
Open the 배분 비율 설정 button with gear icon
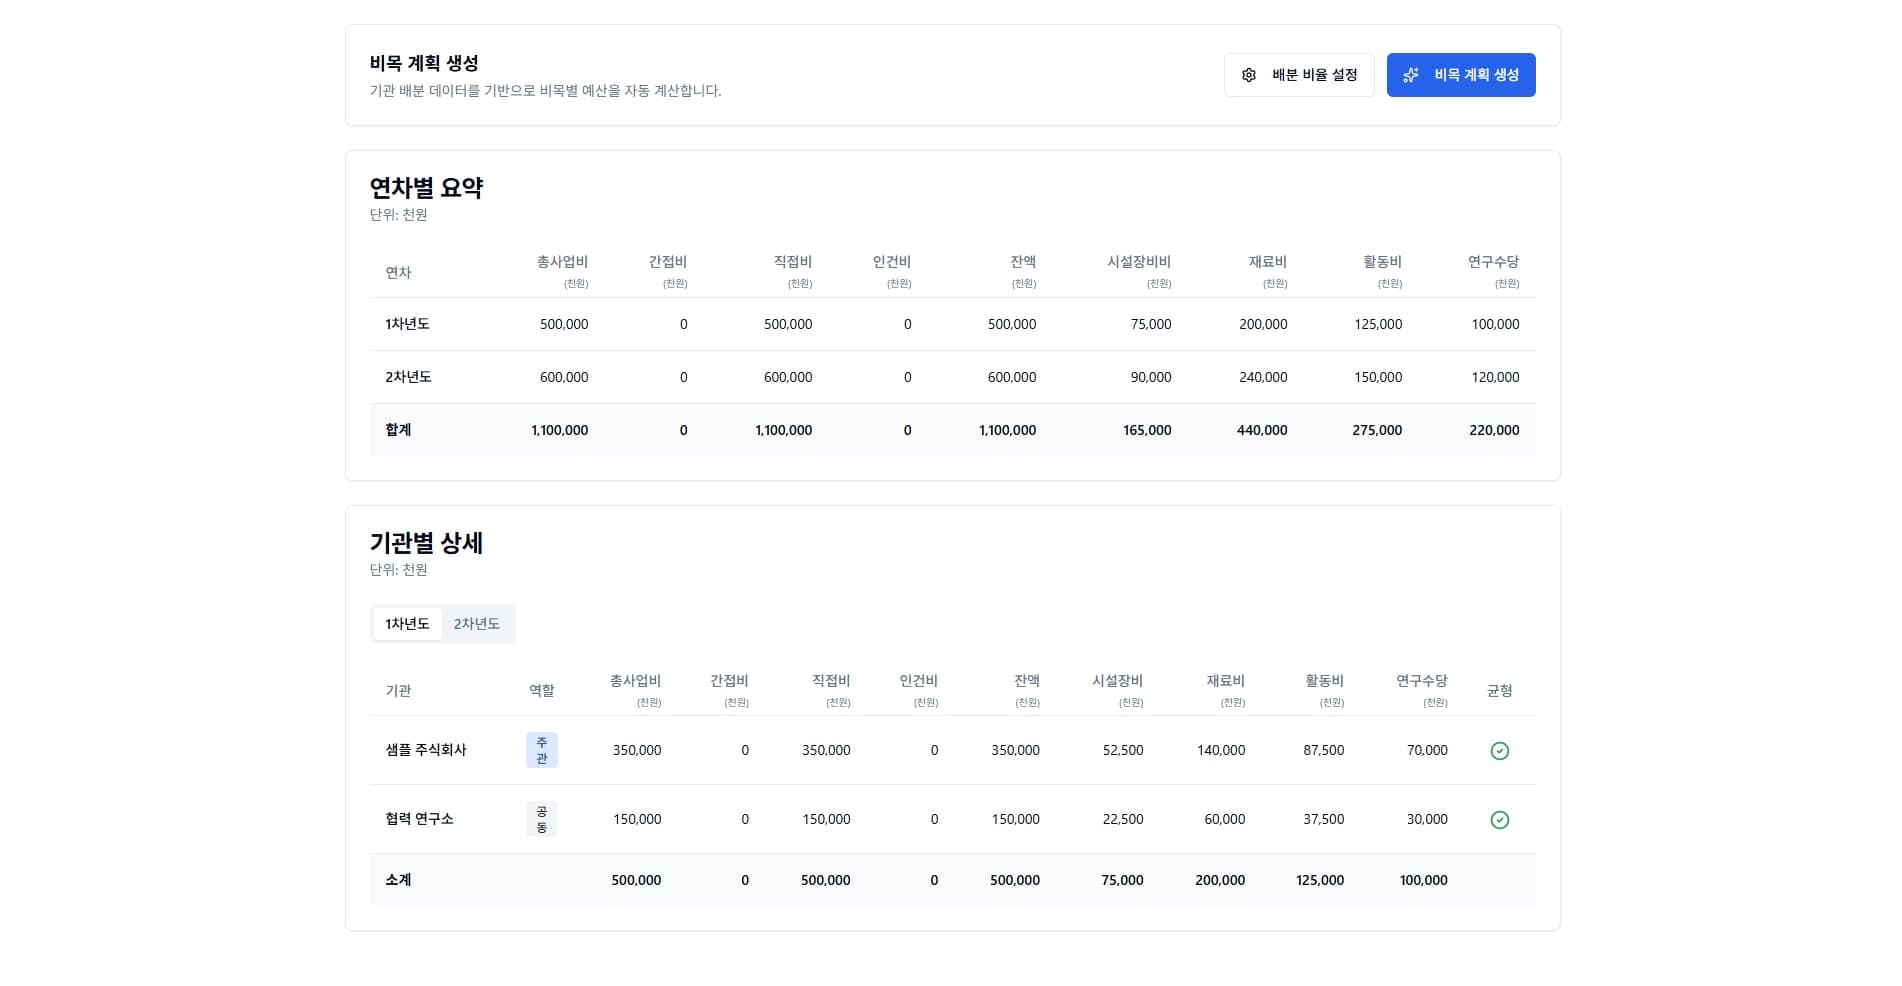click(1298, 75)
